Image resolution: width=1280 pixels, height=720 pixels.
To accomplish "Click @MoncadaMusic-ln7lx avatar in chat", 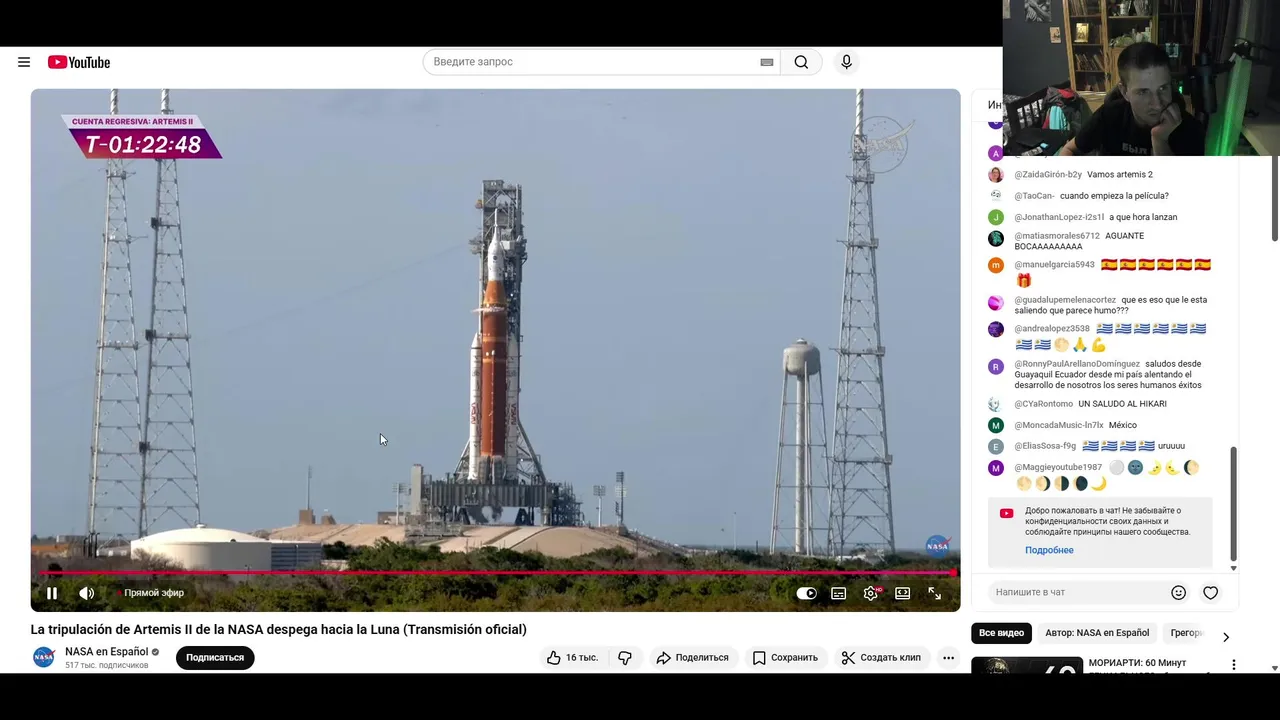I will (995, 425).
